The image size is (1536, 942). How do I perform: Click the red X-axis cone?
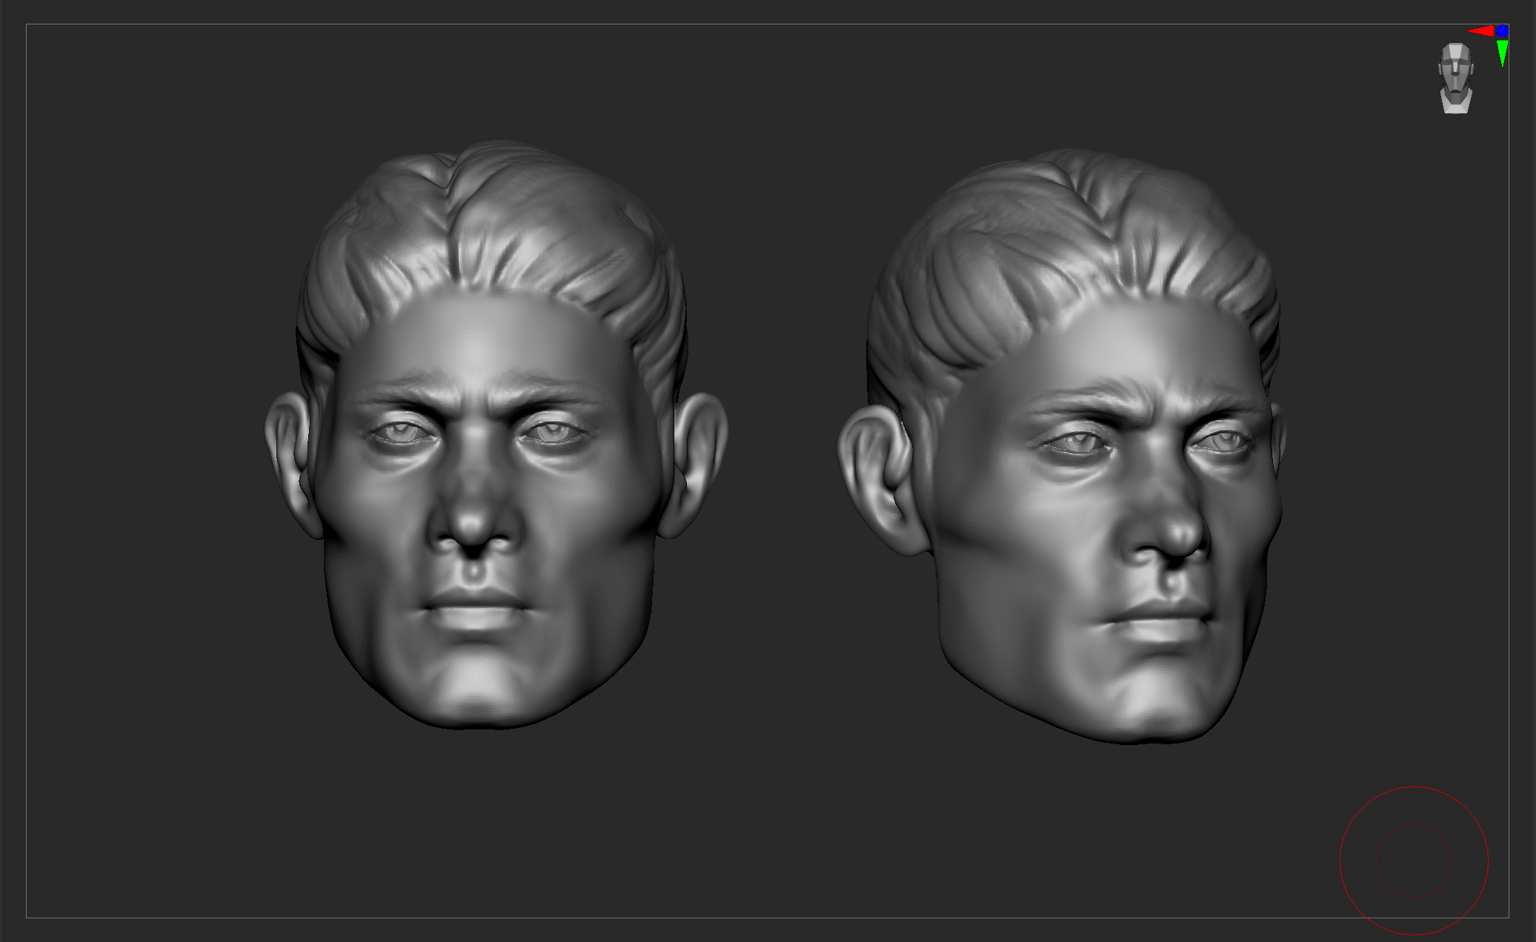(1481, 31)
